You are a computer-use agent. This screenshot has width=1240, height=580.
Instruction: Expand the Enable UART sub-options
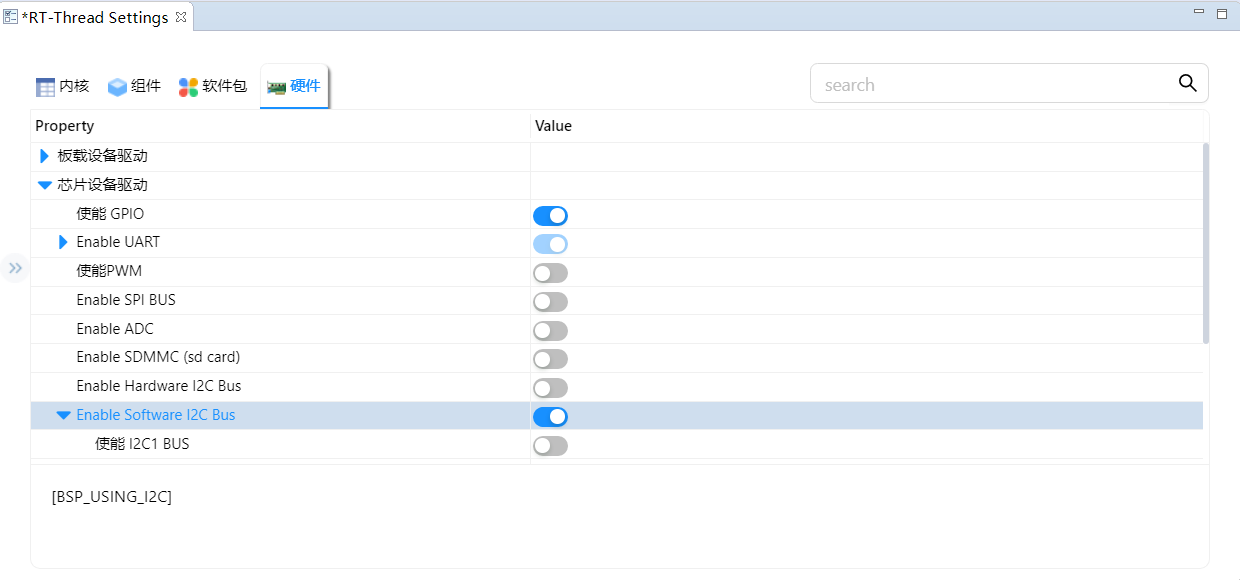pyautogui.click(x=63, y=242)
